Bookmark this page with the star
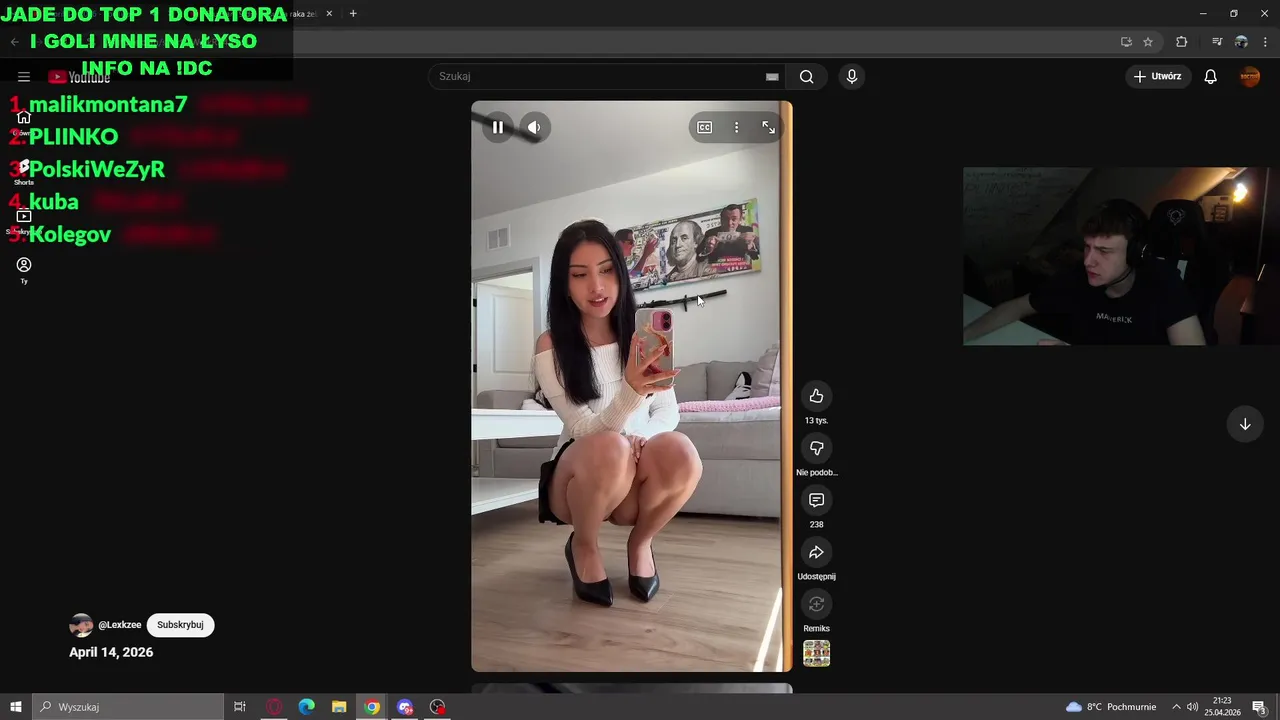This screenshot has width=1280, height=720. tap(1148, 42)
